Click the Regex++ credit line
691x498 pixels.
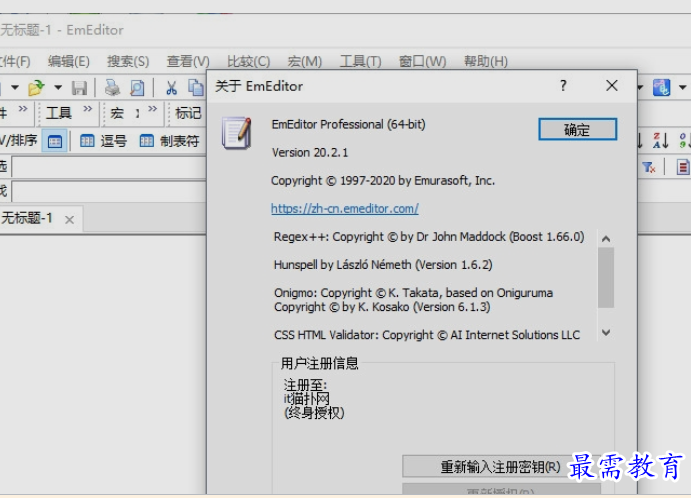tap(429, 237)
